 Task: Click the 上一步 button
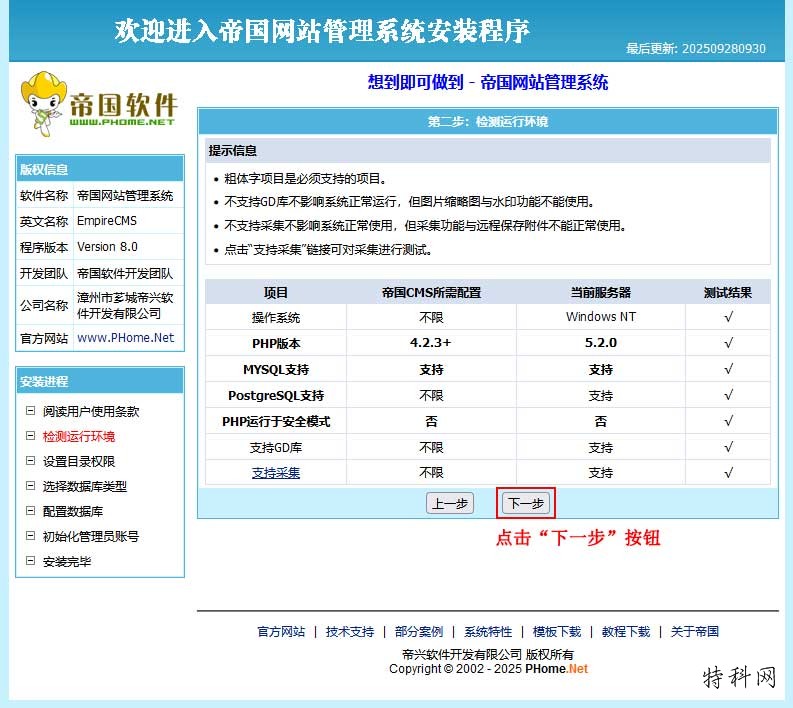pyautogui.click(x=450, y=503)
